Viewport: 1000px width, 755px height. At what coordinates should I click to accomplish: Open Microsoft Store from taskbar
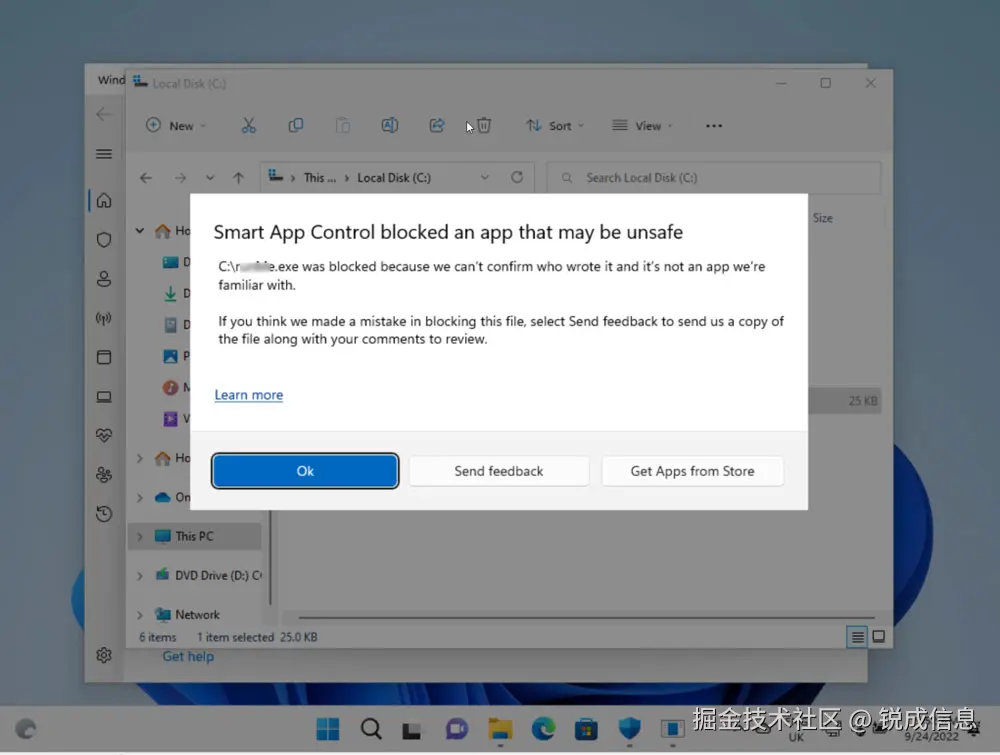[585, 729]
